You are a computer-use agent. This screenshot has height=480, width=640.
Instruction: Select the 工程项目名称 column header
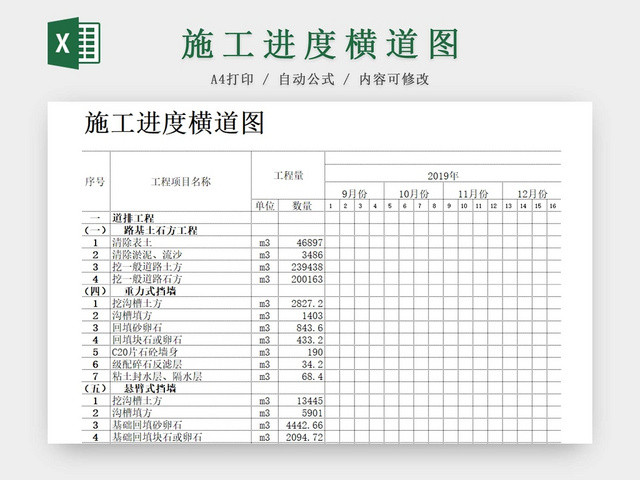[181, 182]
